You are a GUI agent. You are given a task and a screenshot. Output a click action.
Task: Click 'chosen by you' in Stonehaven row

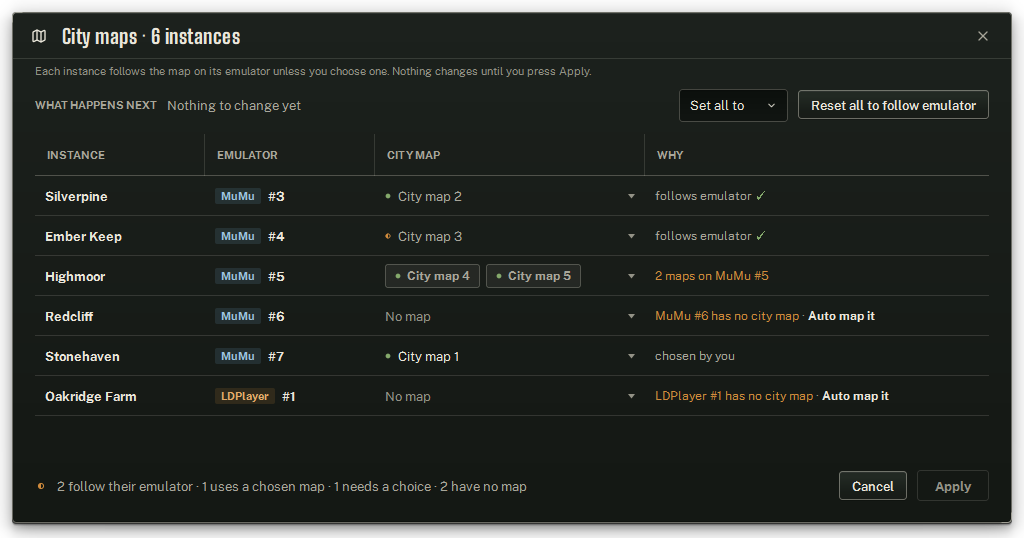tap(695, 356)
